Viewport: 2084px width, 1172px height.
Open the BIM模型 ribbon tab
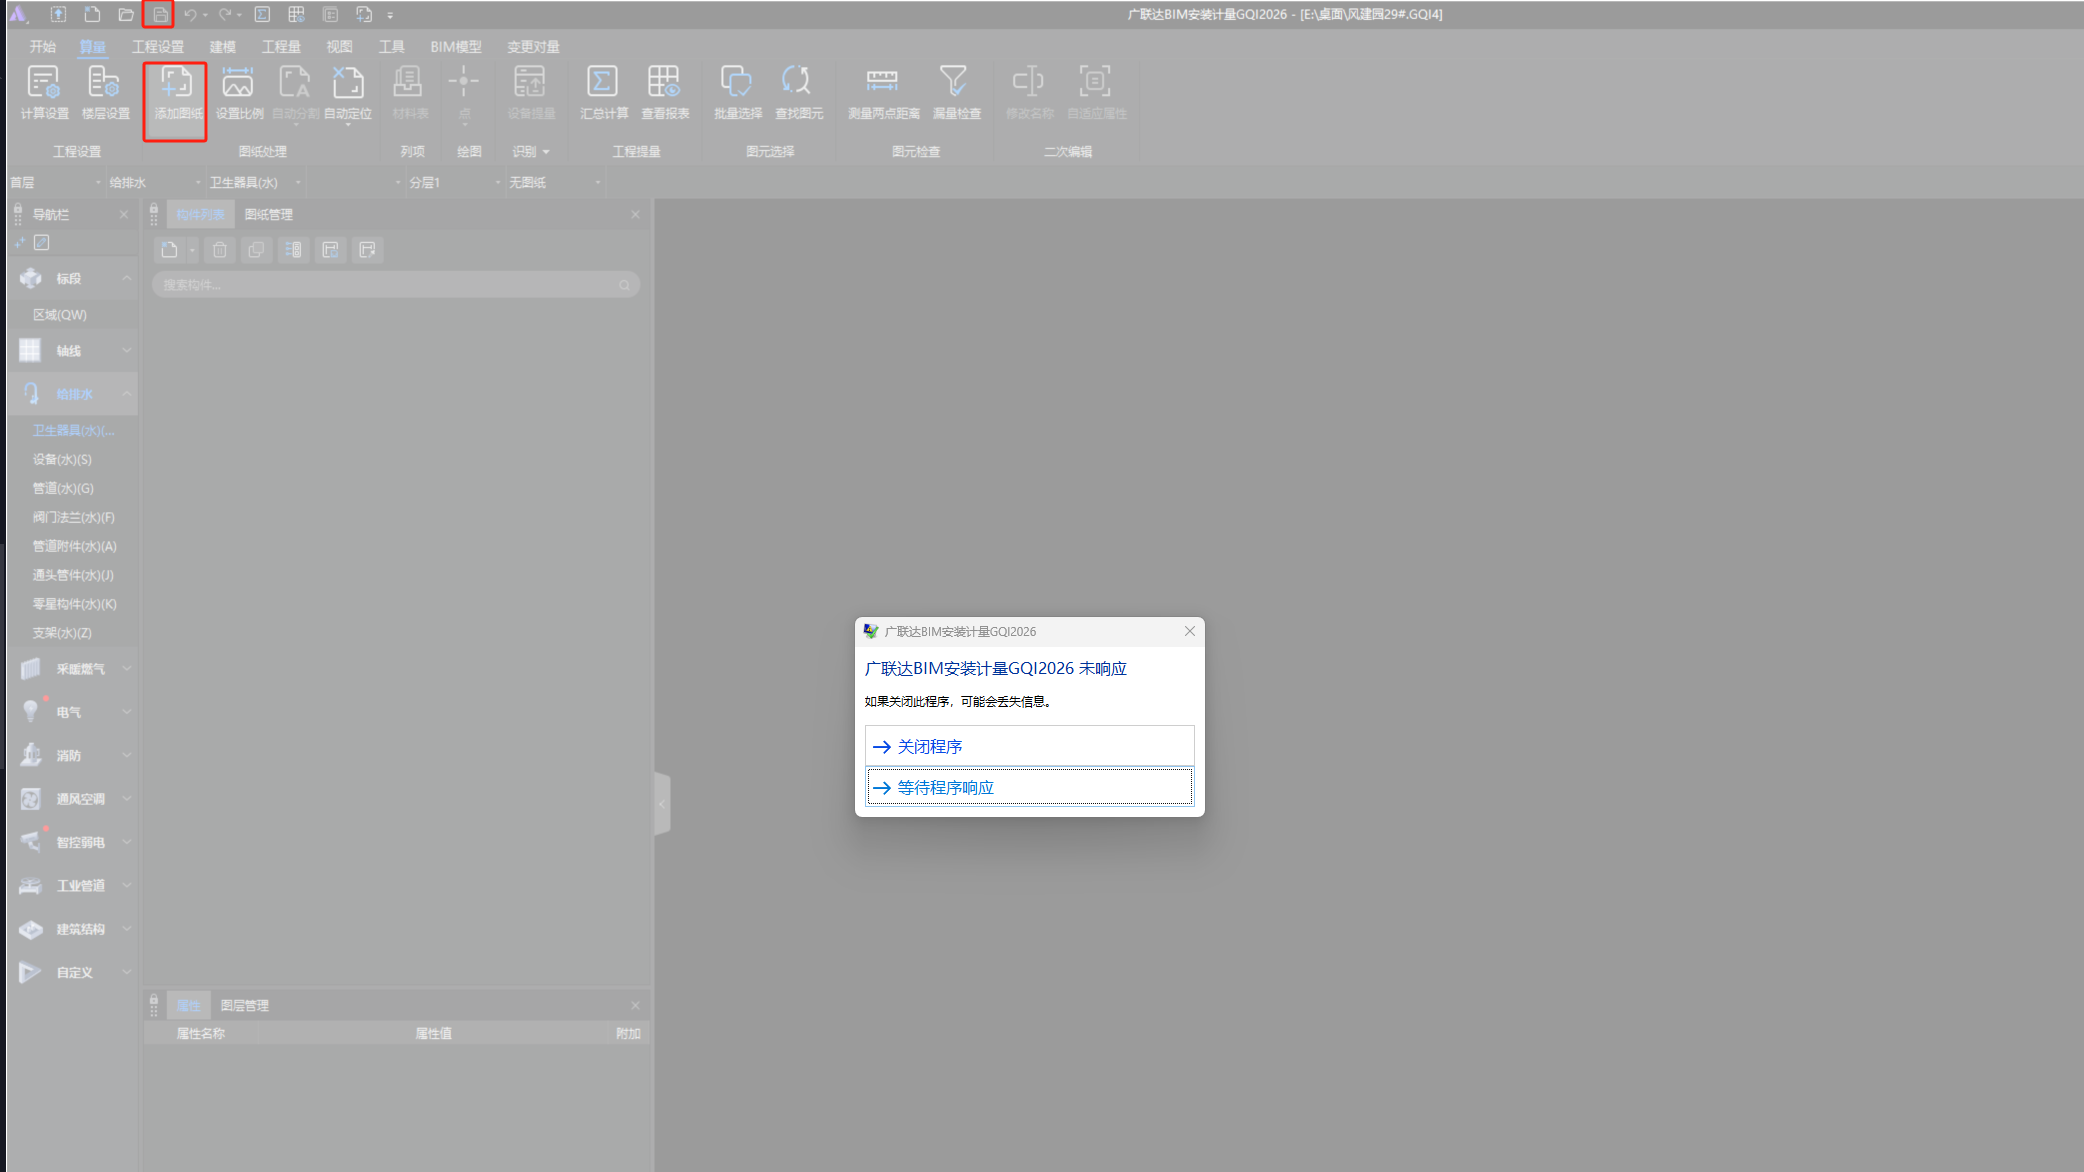coord(456,47)
